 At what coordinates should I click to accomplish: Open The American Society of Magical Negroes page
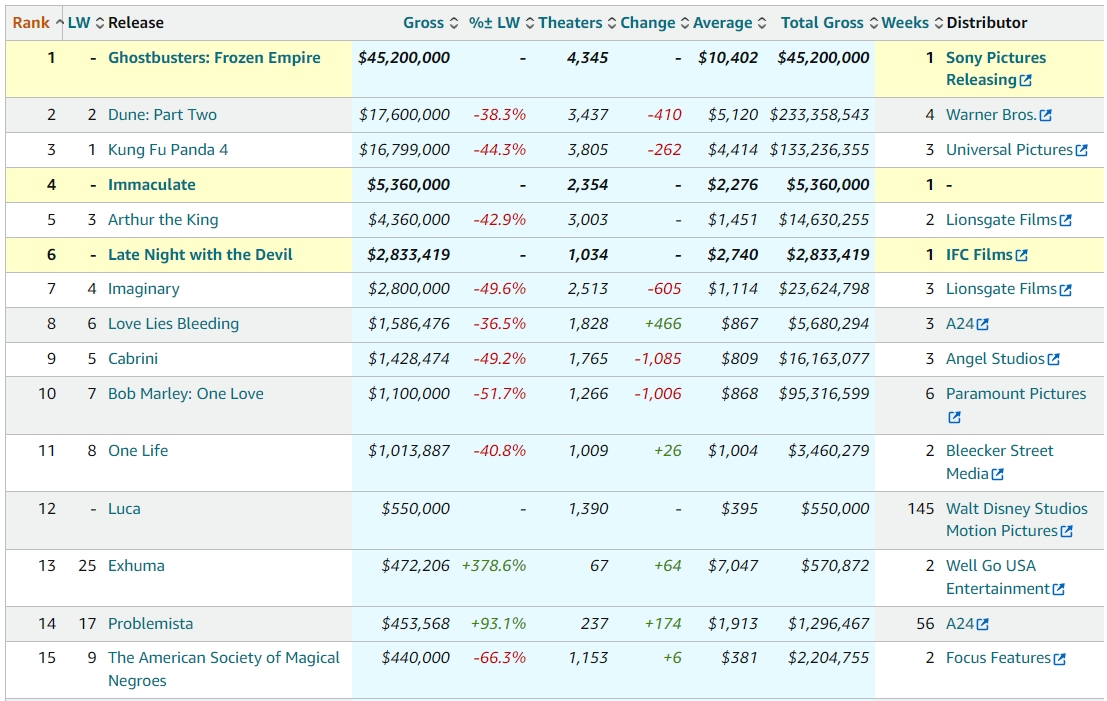224,669
